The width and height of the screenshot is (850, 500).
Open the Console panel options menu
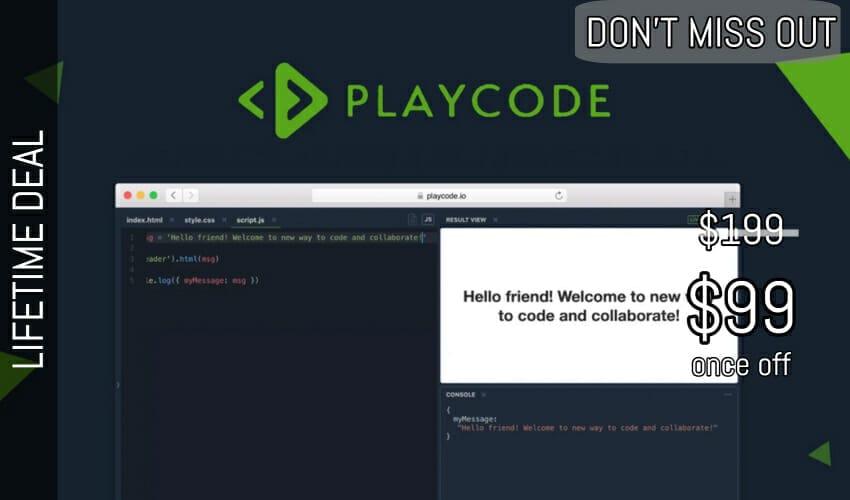(727, 395)
